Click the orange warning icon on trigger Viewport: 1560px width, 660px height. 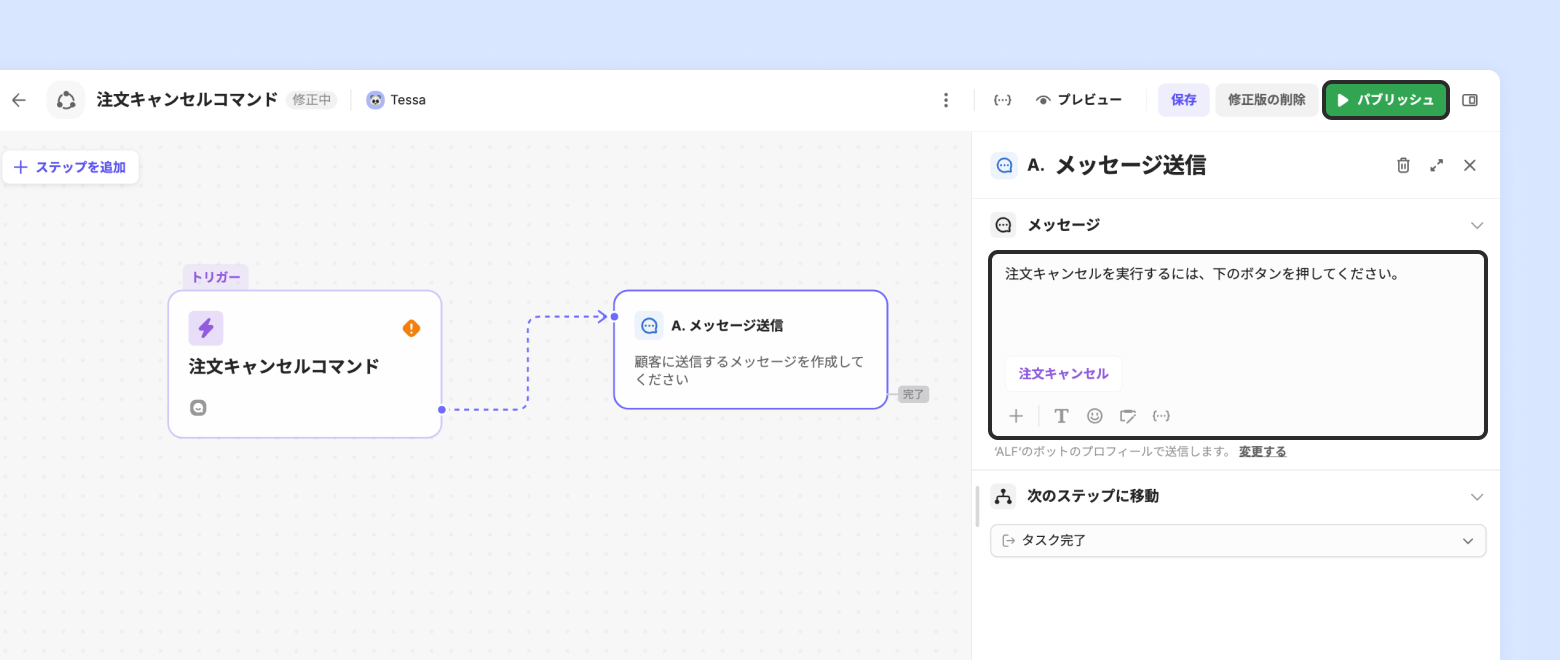click(x=411, y=328)
